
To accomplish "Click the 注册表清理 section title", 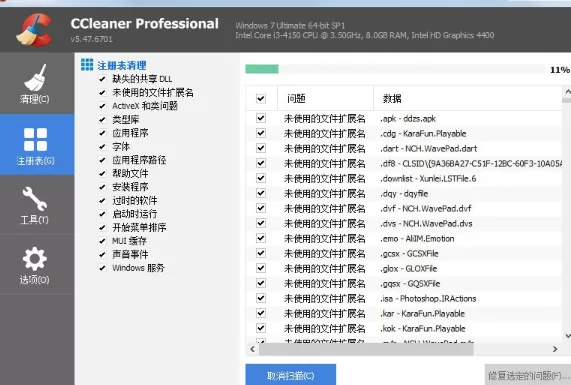I will pyautogui.click(x=122, y=66).
